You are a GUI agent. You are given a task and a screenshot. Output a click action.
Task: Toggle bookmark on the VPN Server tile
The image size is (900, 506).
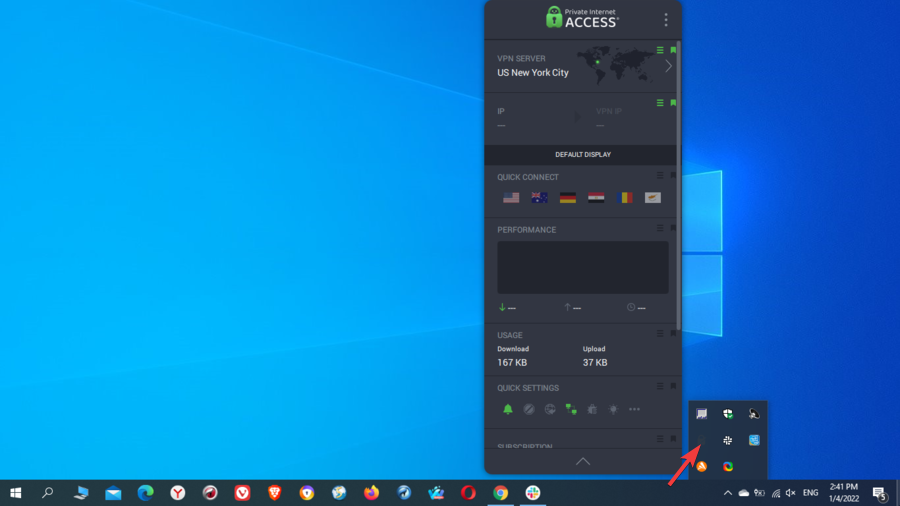[x=674, y=50]
